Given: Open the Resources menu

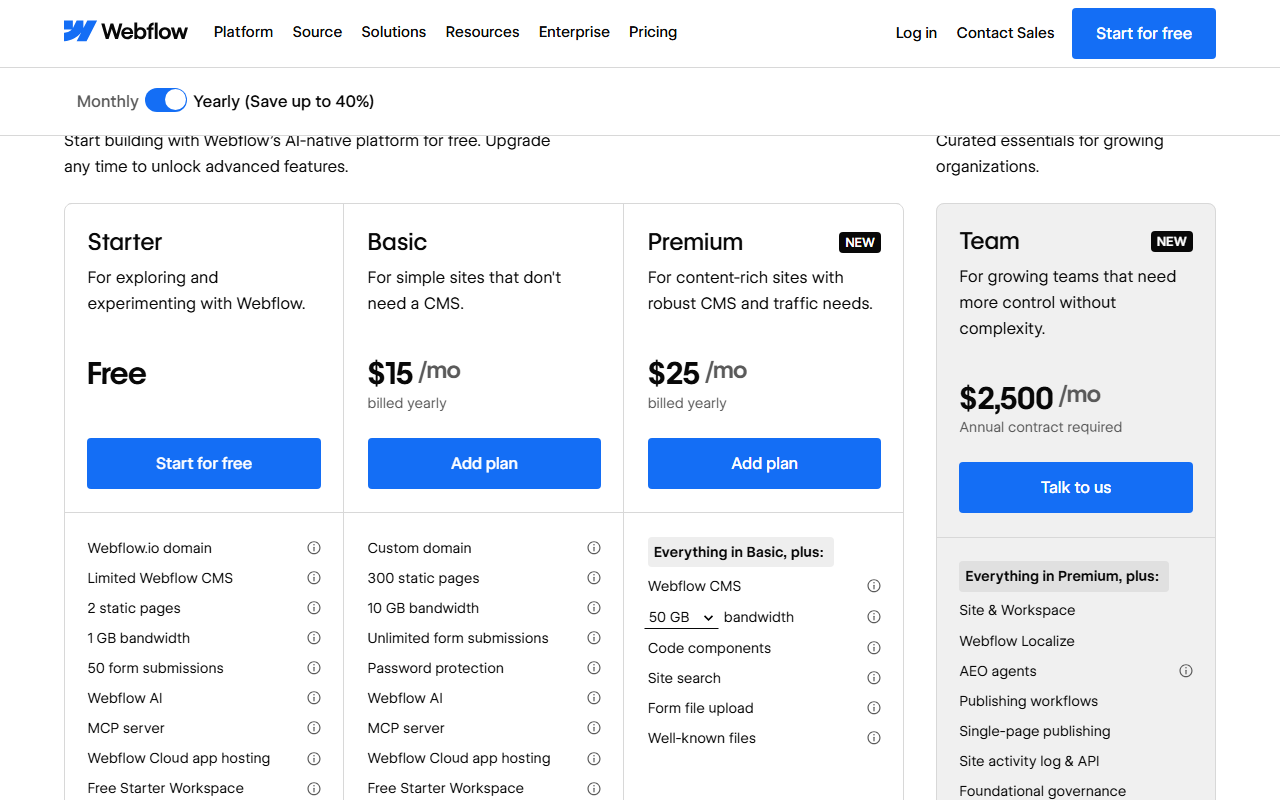Looking at the screenshot, I should 482,32.
